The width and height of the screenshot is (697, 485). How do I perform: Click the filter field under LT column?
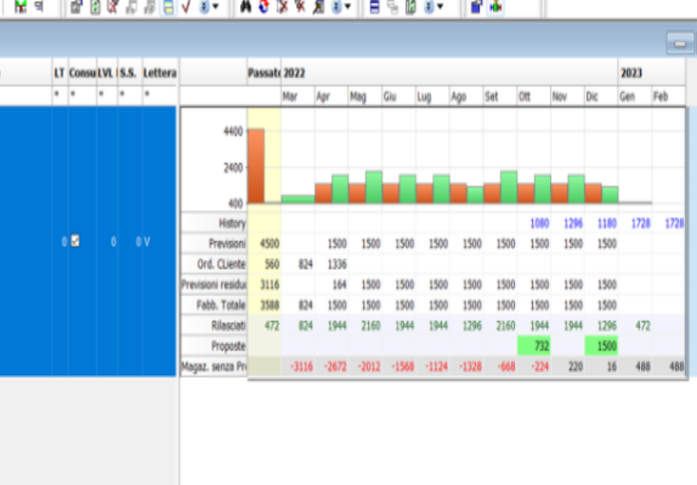[x=59, y=95]
